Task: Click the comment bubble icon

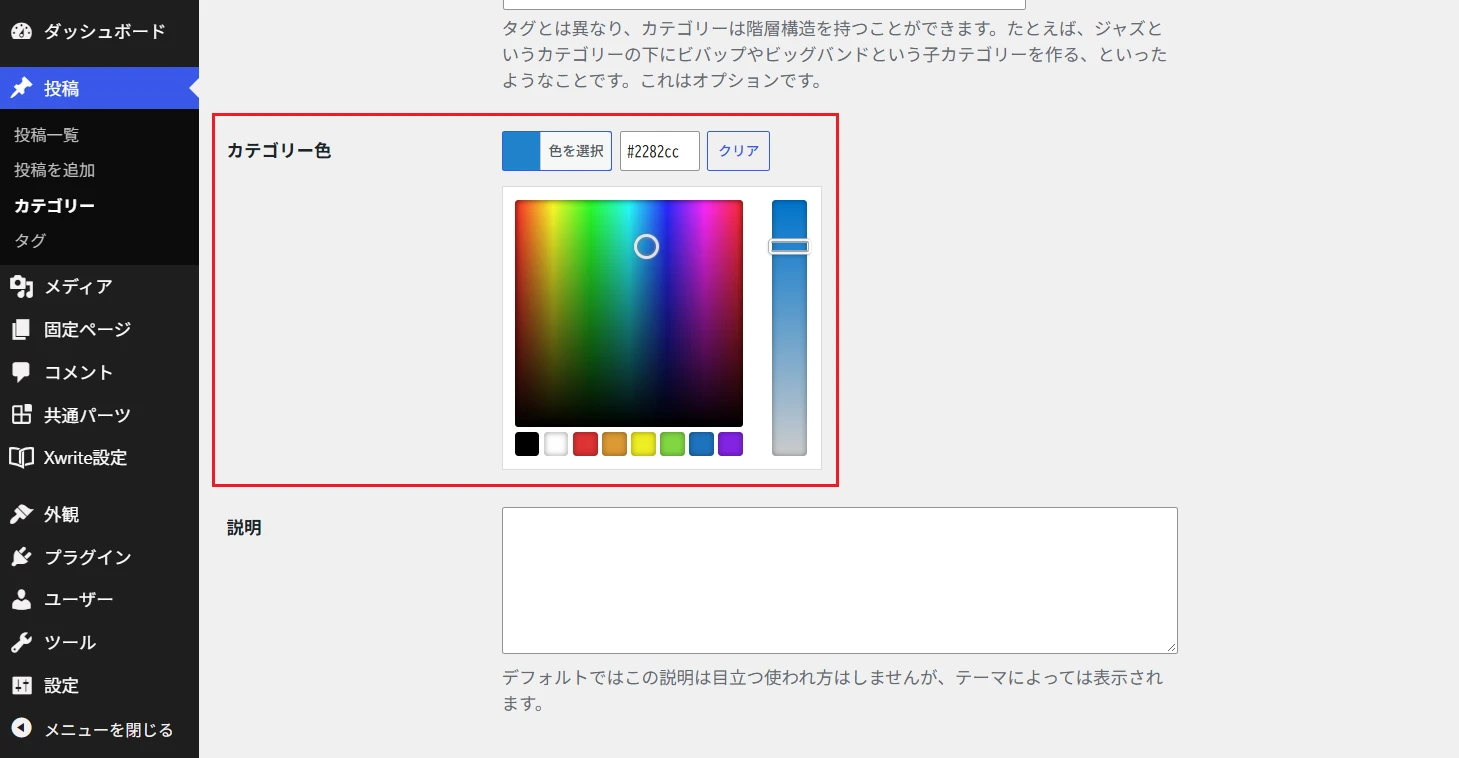Action: [22, 372]
